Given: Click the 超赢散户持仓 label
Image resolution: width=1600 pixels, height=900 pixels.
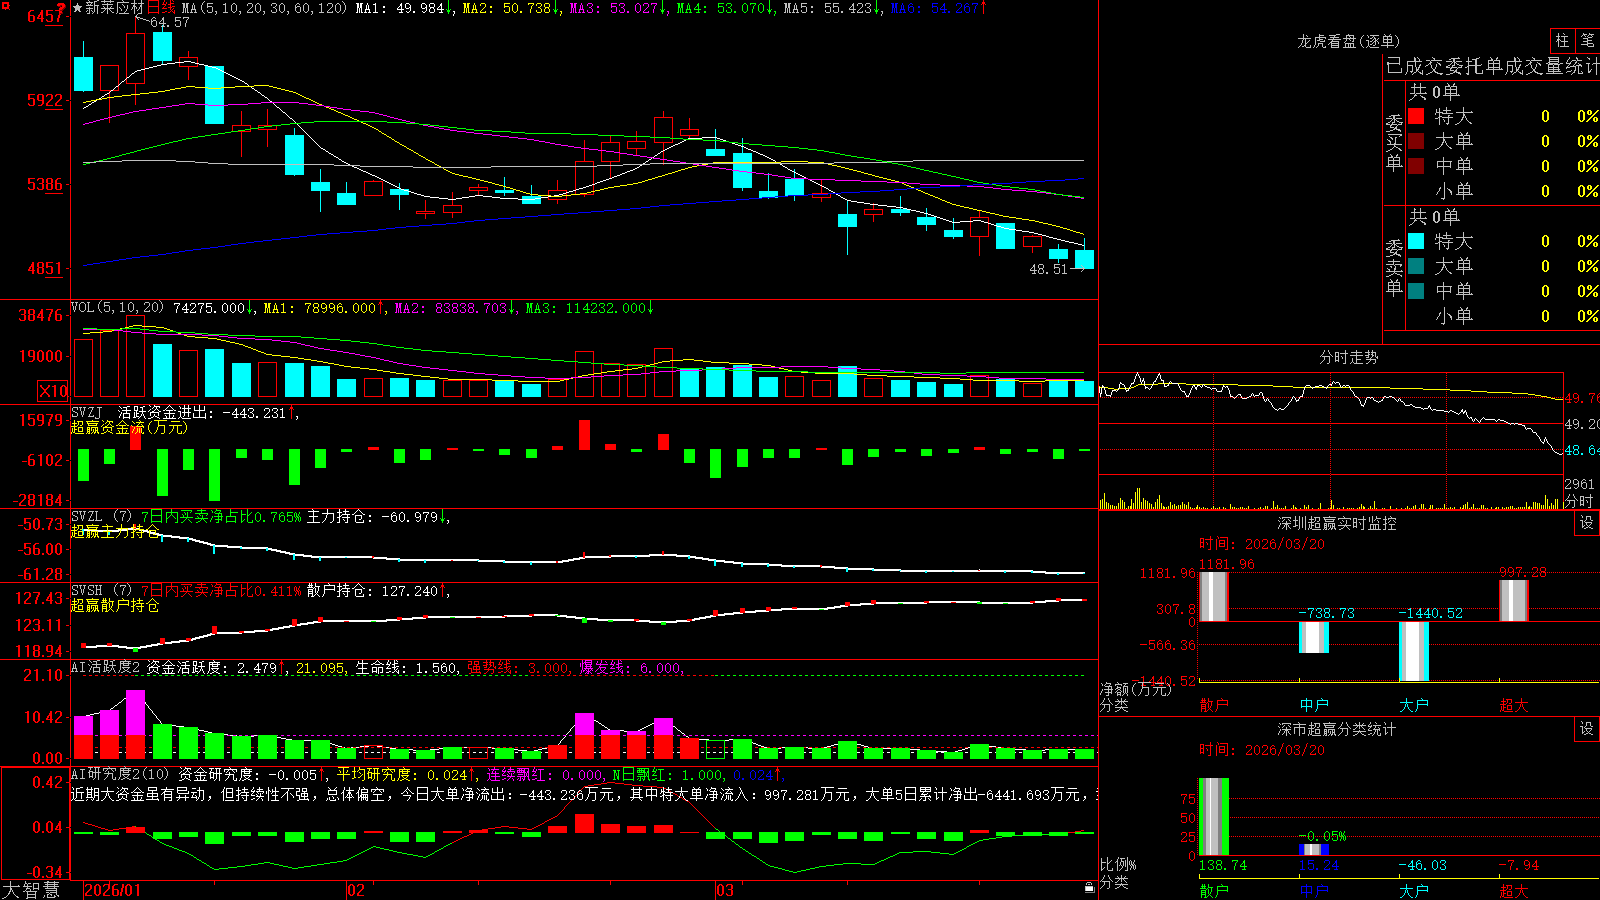Looking at the screenshot, I should (115, 605).
